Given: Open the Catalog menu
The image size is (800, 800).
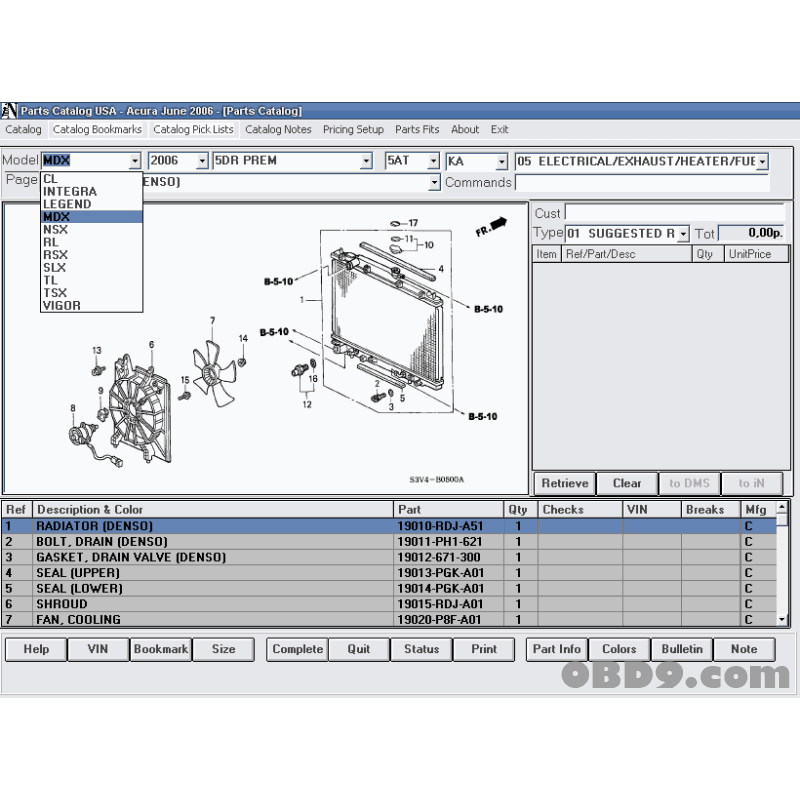Looking at the screenshot, I should coord(23,130).
